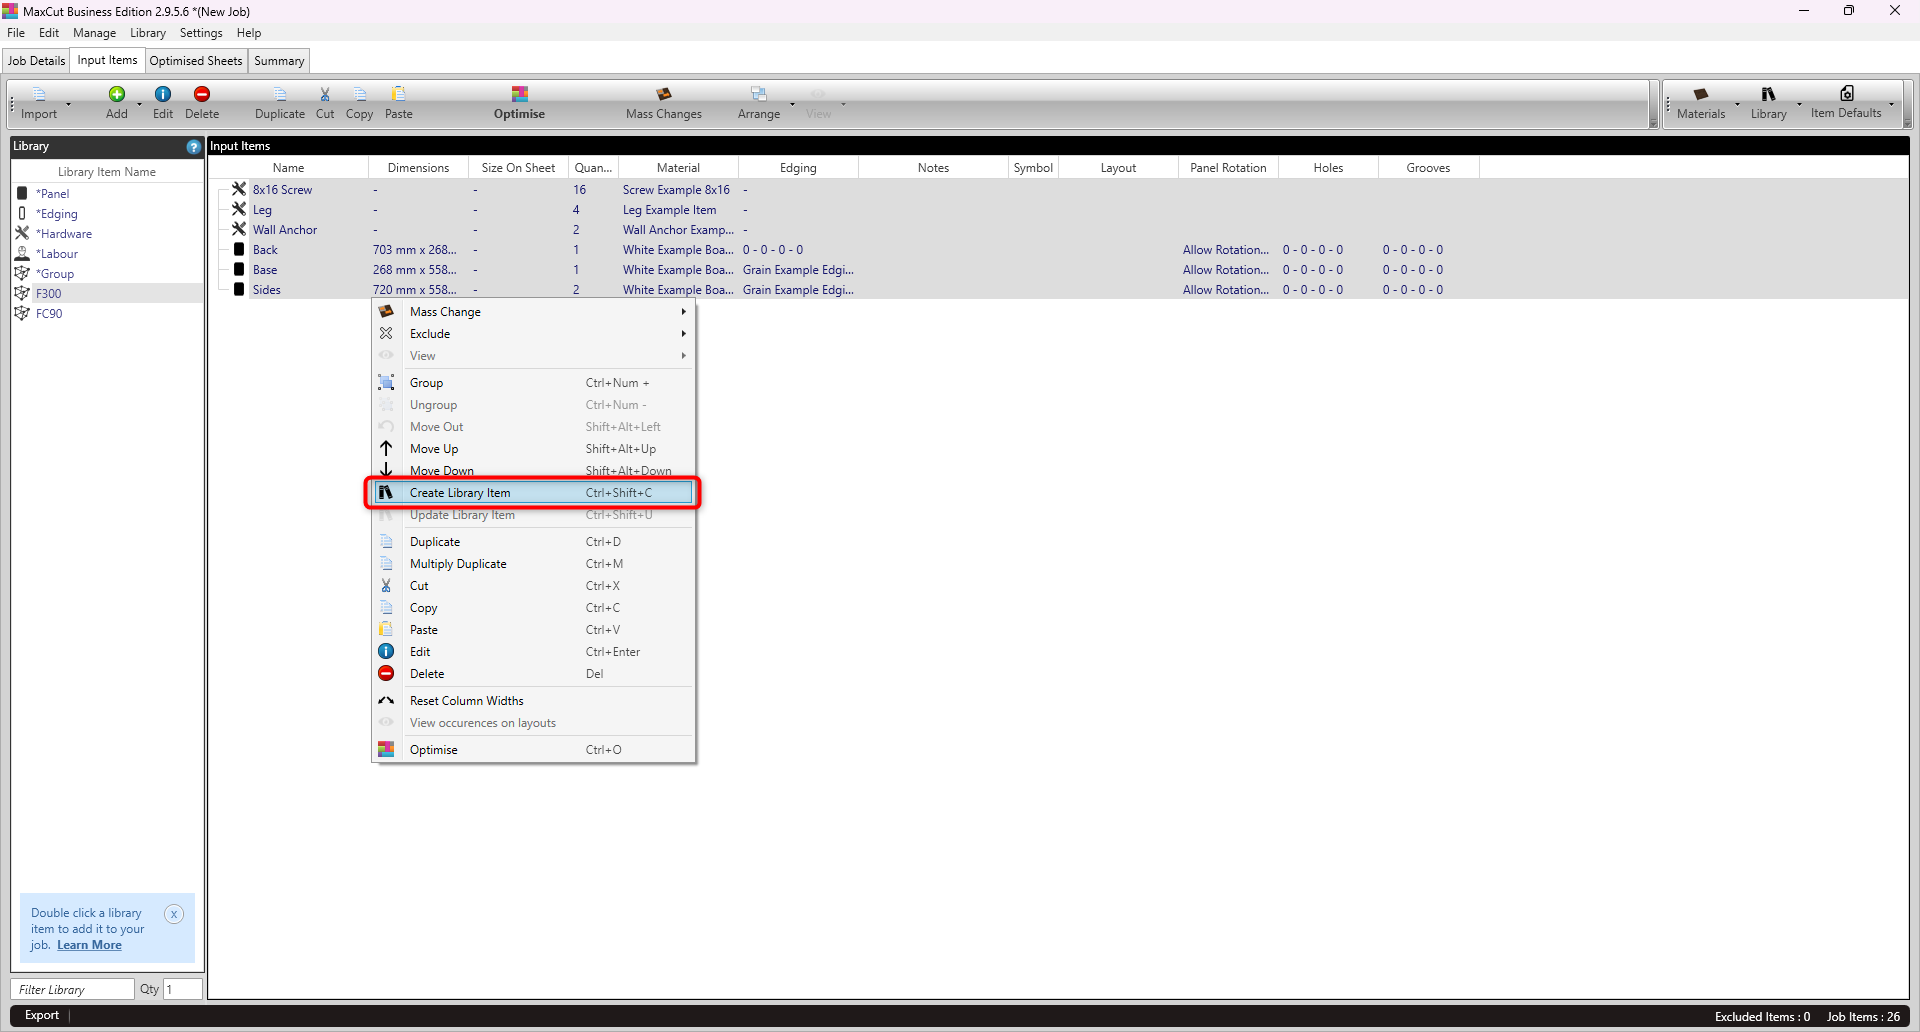
Task: Sort by the Dimensions column header
Action: (418, 168)
